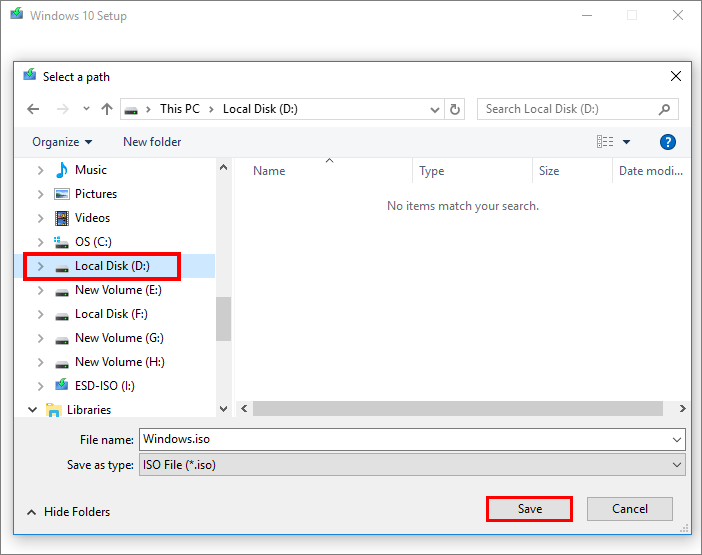
Task: Go up one folder level
Action: tap(107, 109)
